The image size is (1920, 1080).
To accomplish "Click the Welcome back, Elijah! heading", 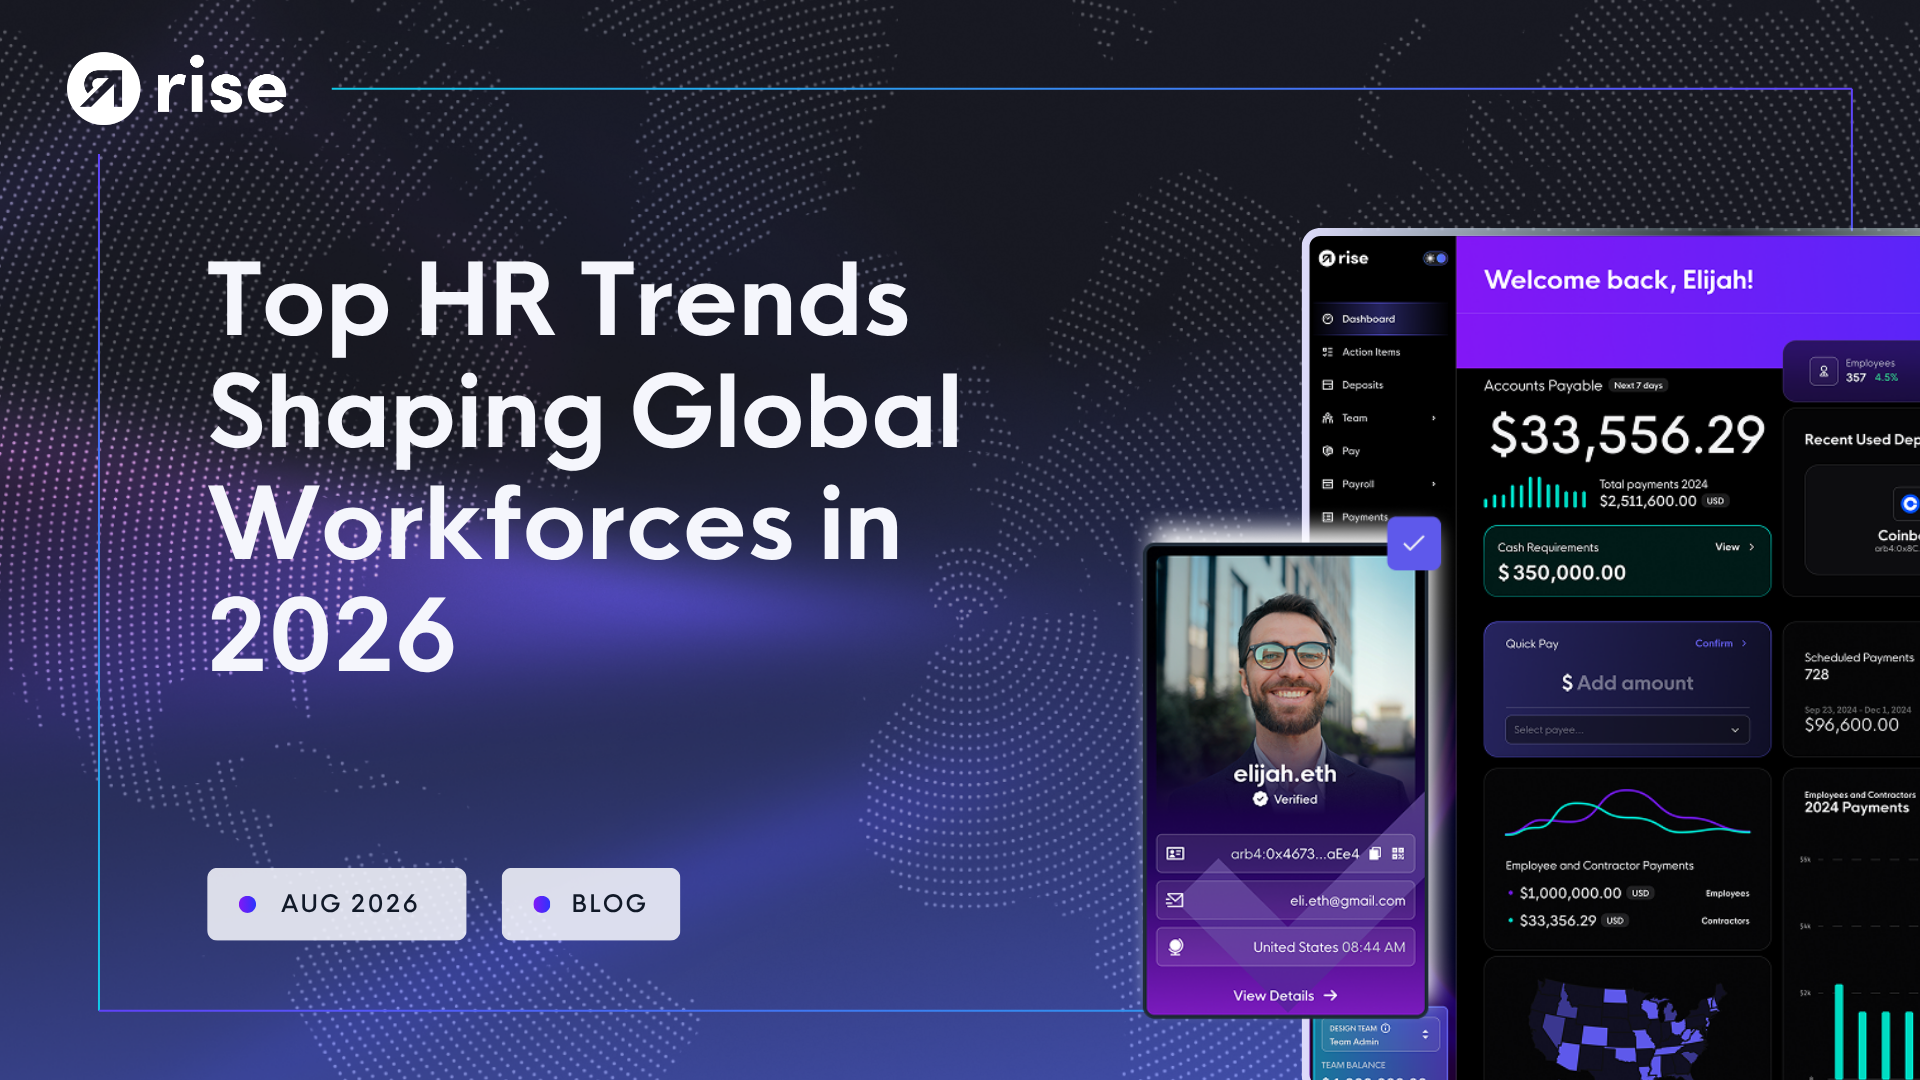I will [x=1618, y=280].
